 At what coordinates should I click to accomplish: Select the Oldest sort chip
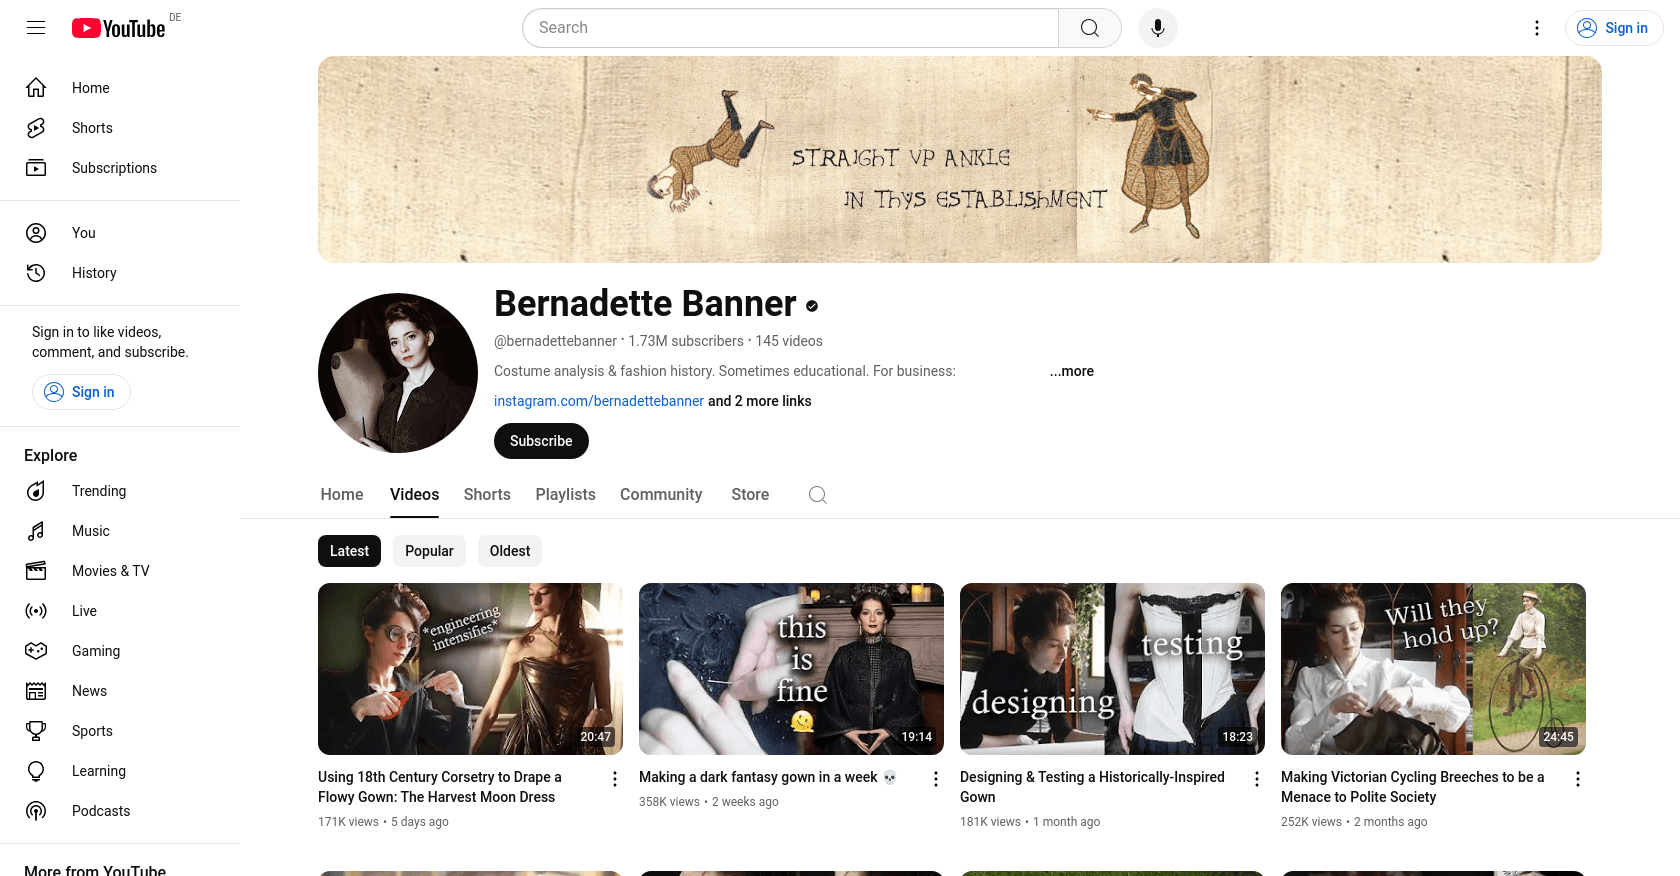click(x=510, y=551)
